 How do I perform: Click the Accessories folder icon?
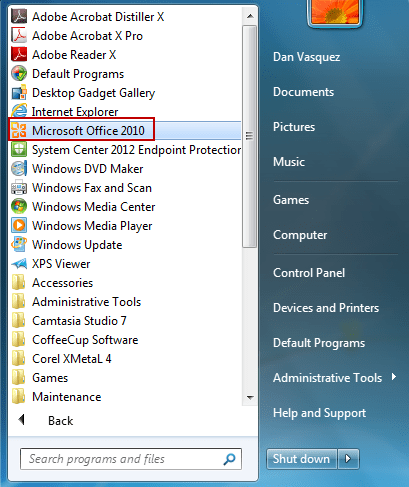(19, 283)
